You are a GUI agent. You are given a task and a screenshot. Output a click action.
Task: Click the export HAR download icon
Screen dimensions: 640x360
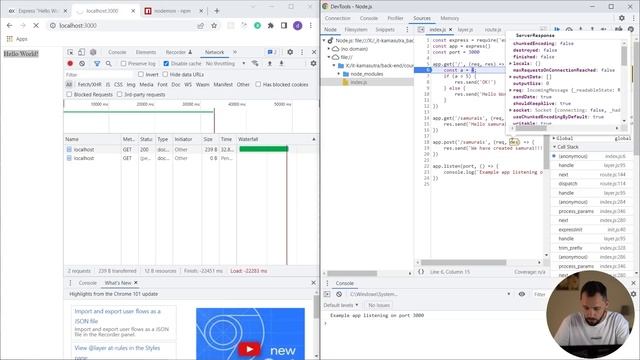(281, 64)
